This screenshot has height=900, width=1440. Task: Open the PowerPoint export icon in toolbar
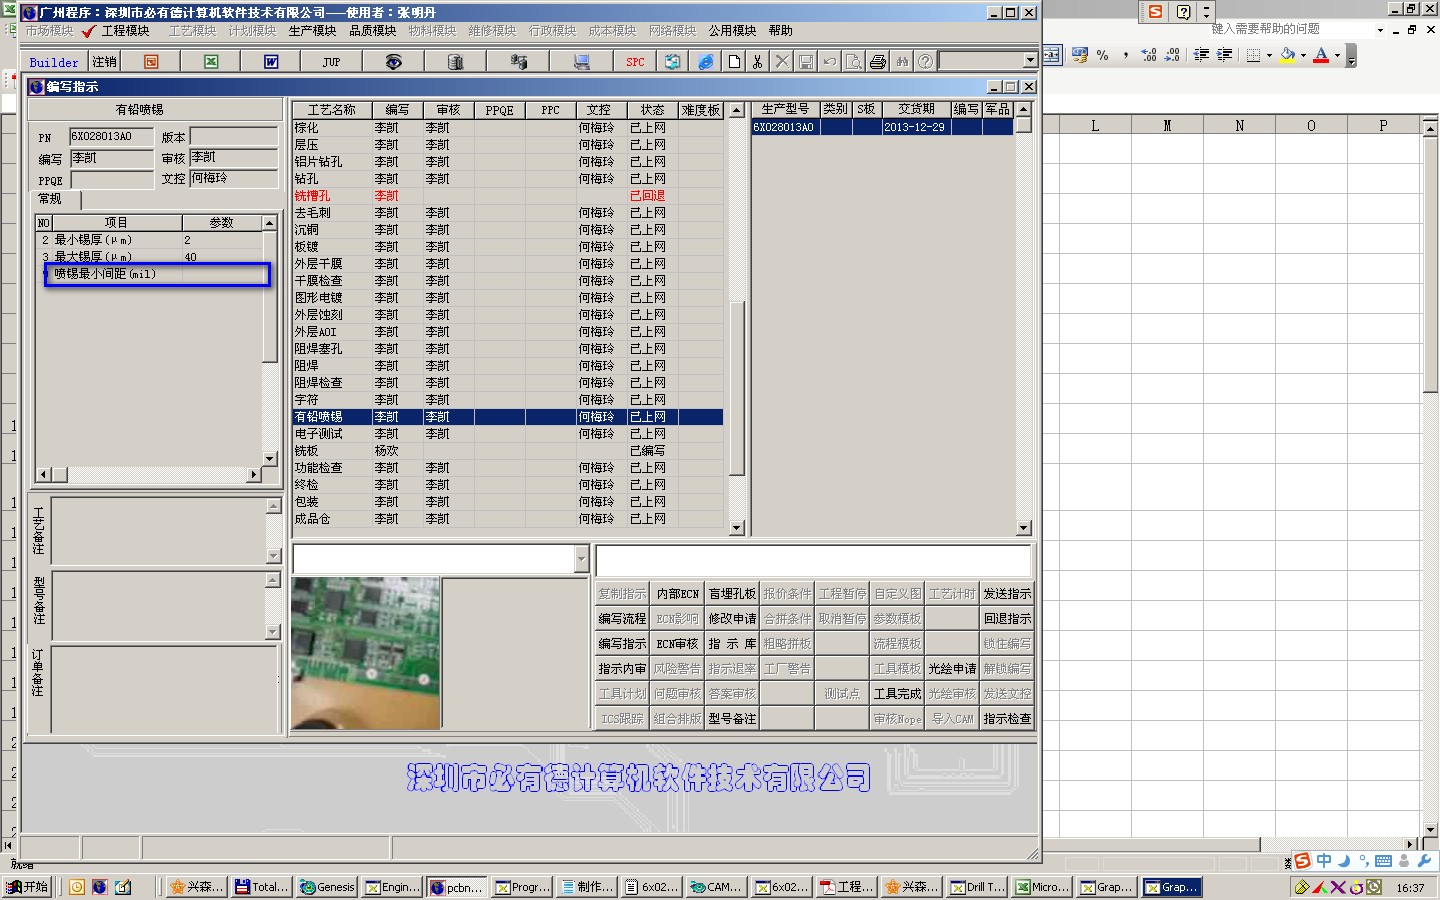pos(151,62)
